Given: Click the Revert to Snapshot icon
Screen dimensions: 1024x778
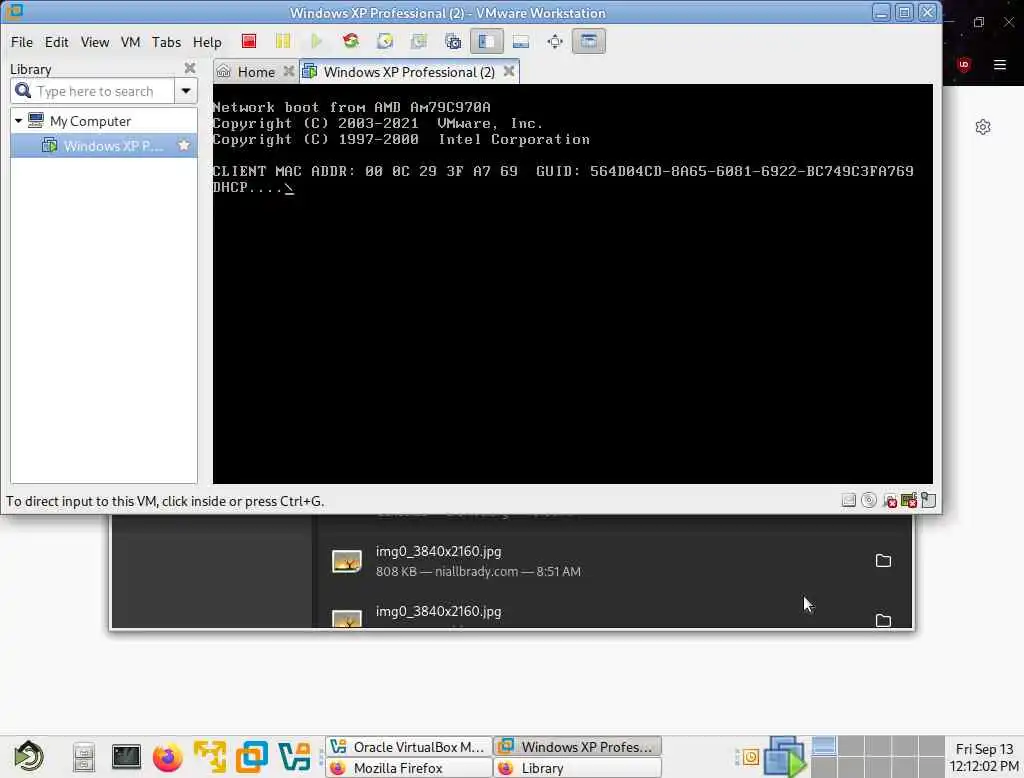Looking at the screenshot, I should coord(419,41).
